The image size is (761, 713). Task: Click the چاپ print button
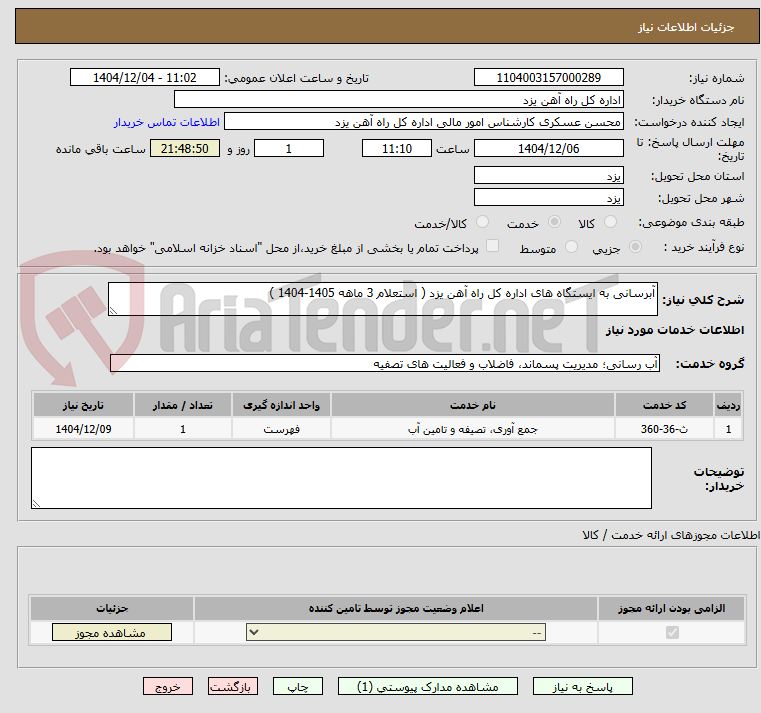tap(298, 687)
